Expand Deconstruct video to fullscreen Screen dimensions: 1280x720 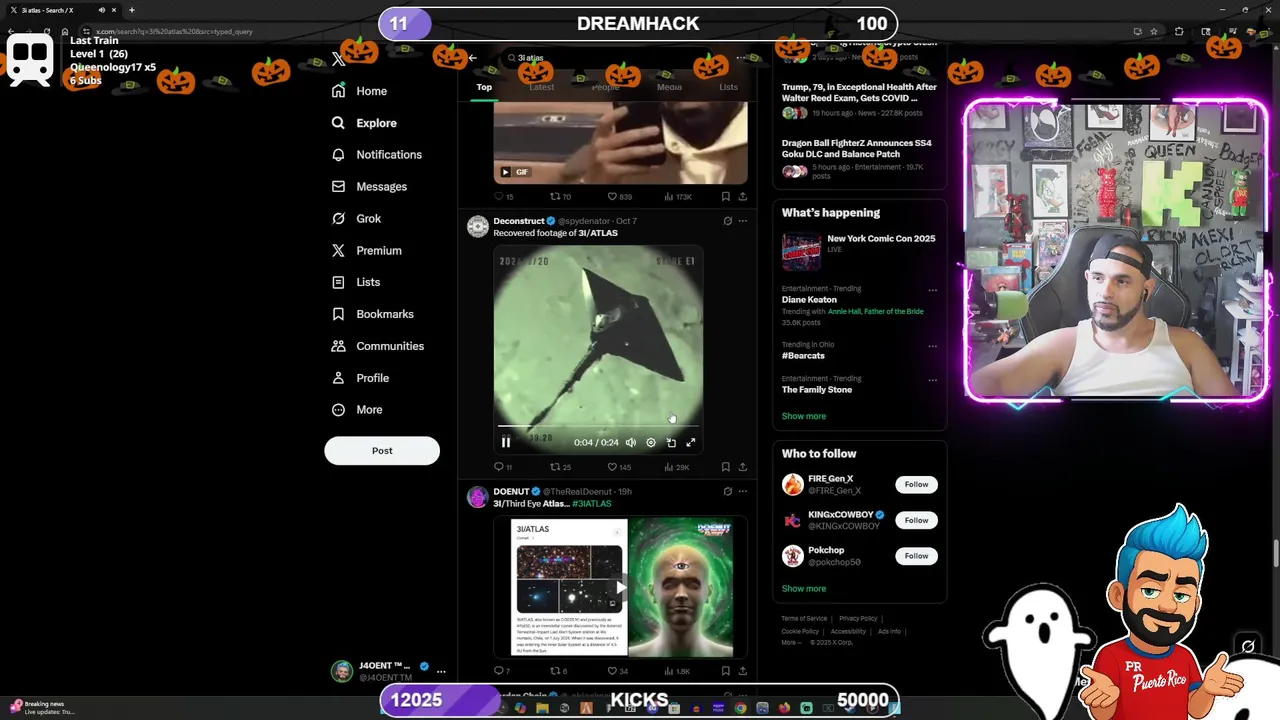click(x=691, y=442)
